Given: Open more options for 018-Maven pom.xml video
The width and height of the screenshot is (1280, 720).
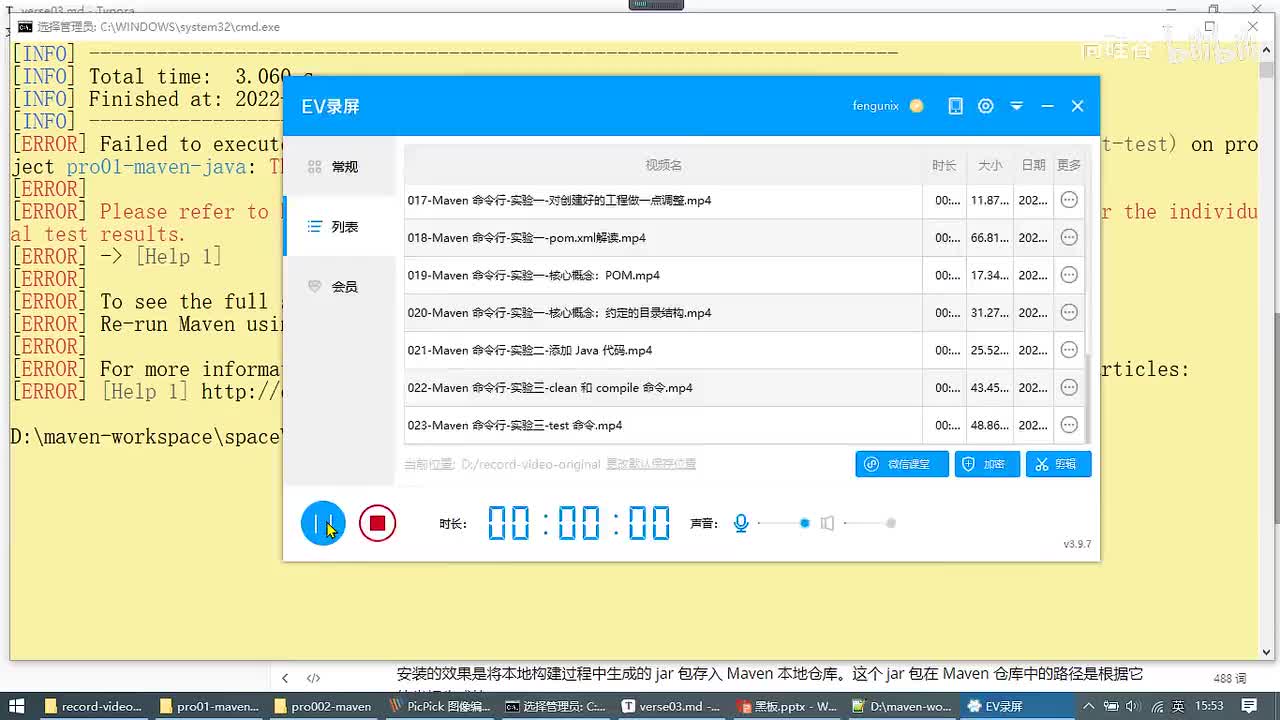Looking at the screenshot, I should (x=1069, y=238).
